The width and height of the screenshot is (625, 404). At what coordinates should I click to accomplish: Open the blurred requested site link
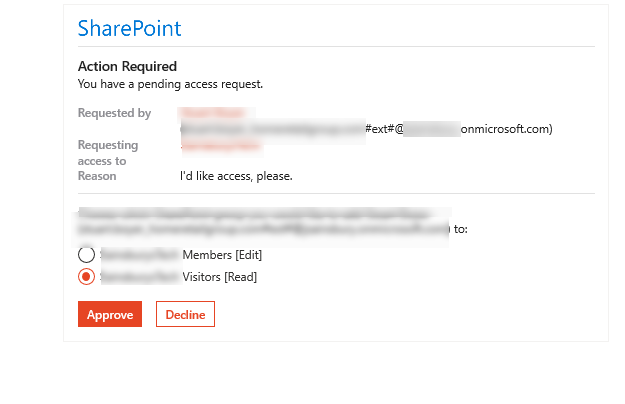[x=221, y=145]
